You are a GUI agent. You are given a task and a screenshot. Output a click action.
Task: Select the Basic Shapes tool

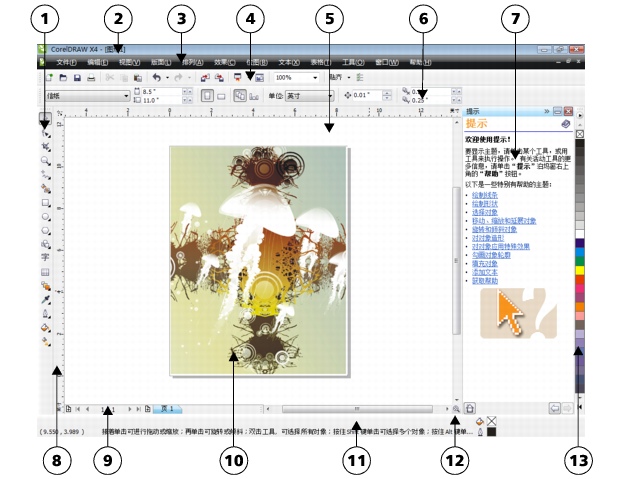point(46,244)
